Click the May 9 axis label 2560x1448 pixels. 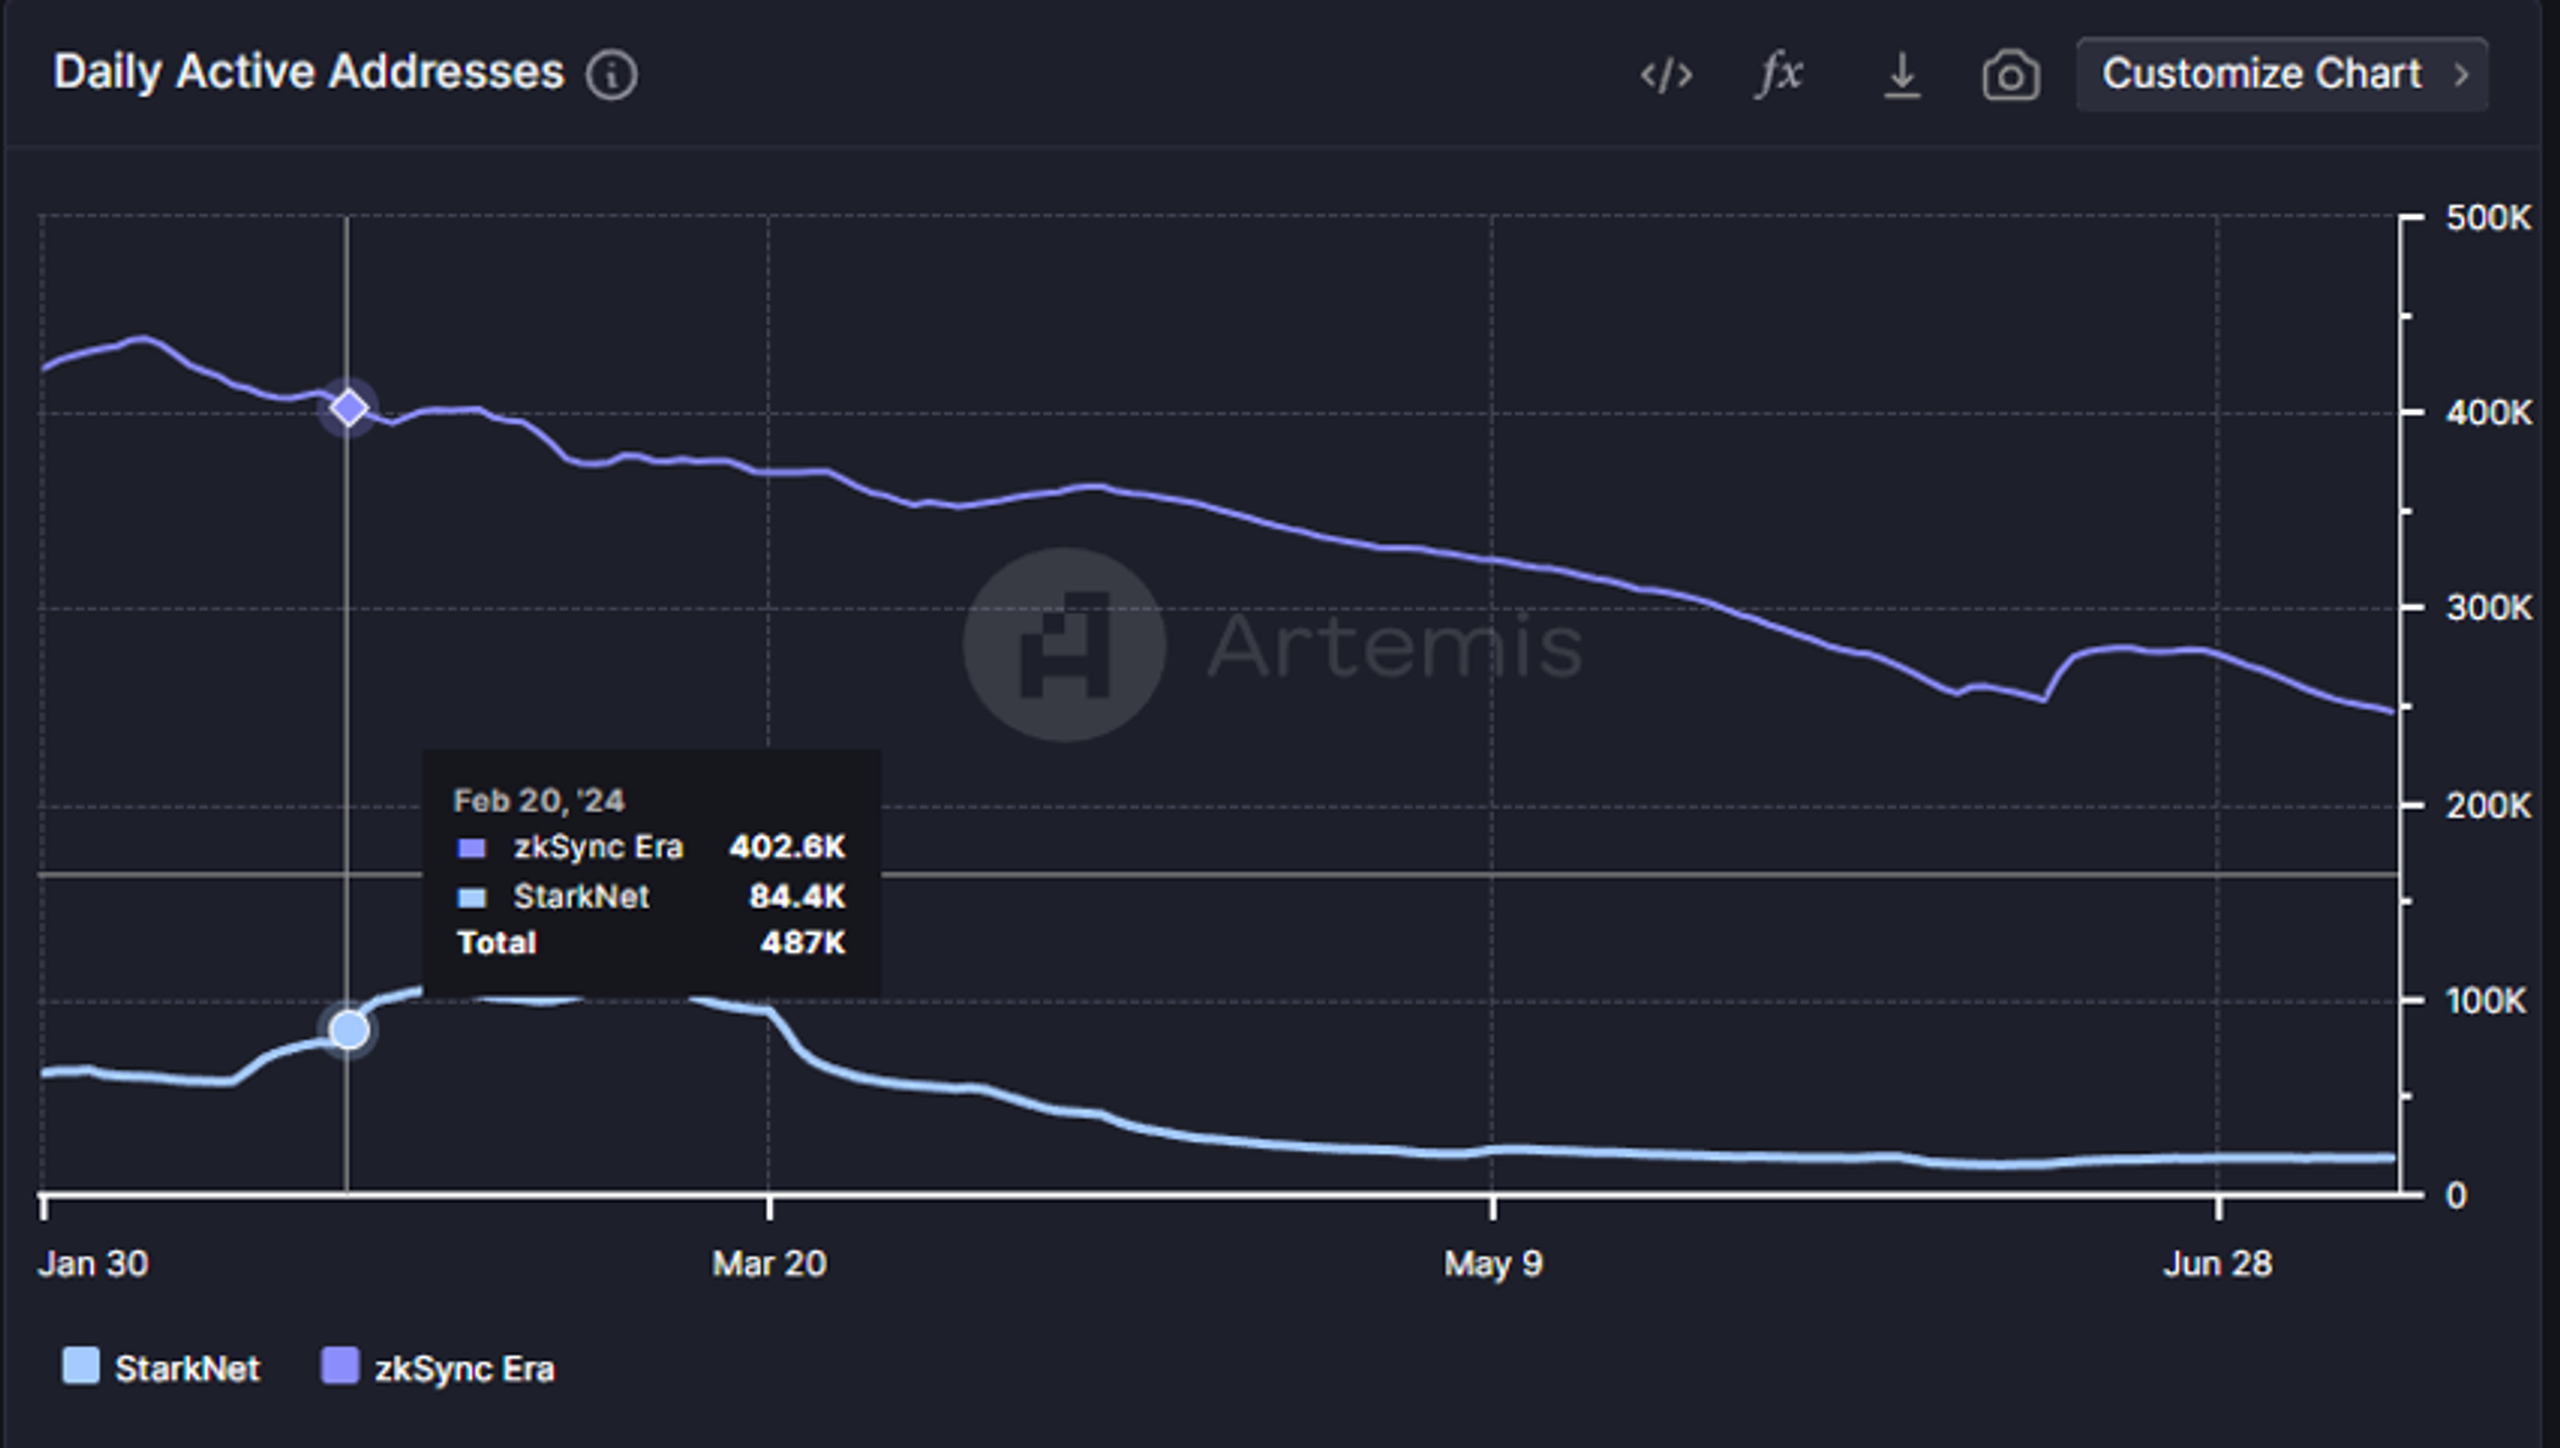click(1493, 1265)
